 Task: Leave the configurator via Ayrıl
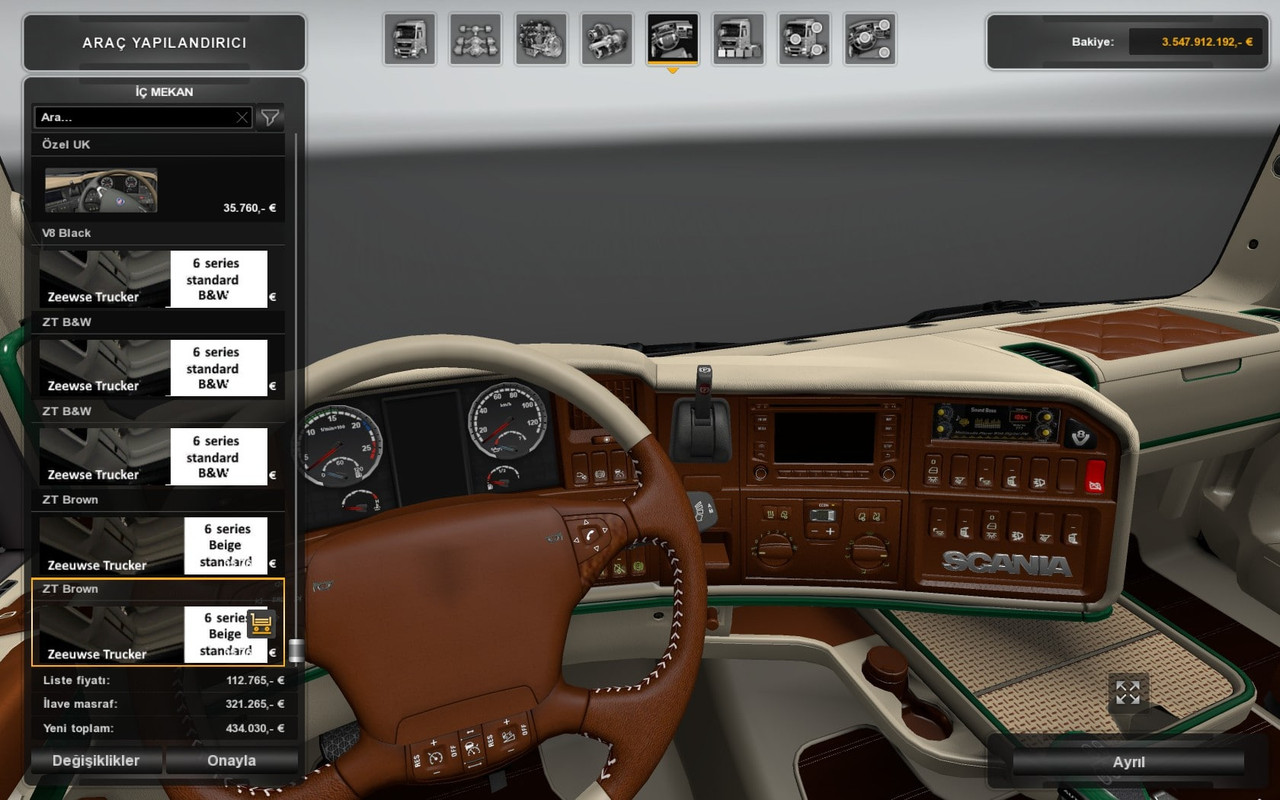coord(1129,762)
